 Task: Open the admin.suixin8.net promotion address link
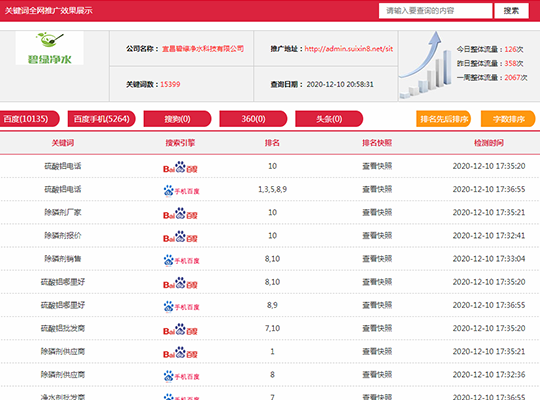(x=349, y=49)
